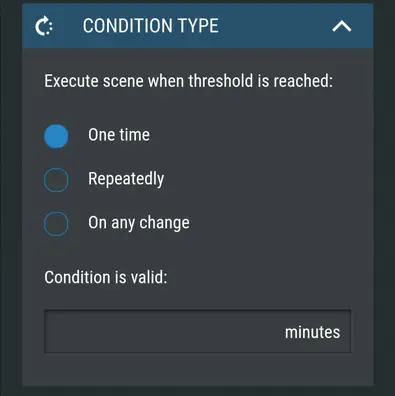Viewport: 395px width, 396px height.
Task: Collapse the Condition Type section chevron
Action: (342, 26)
